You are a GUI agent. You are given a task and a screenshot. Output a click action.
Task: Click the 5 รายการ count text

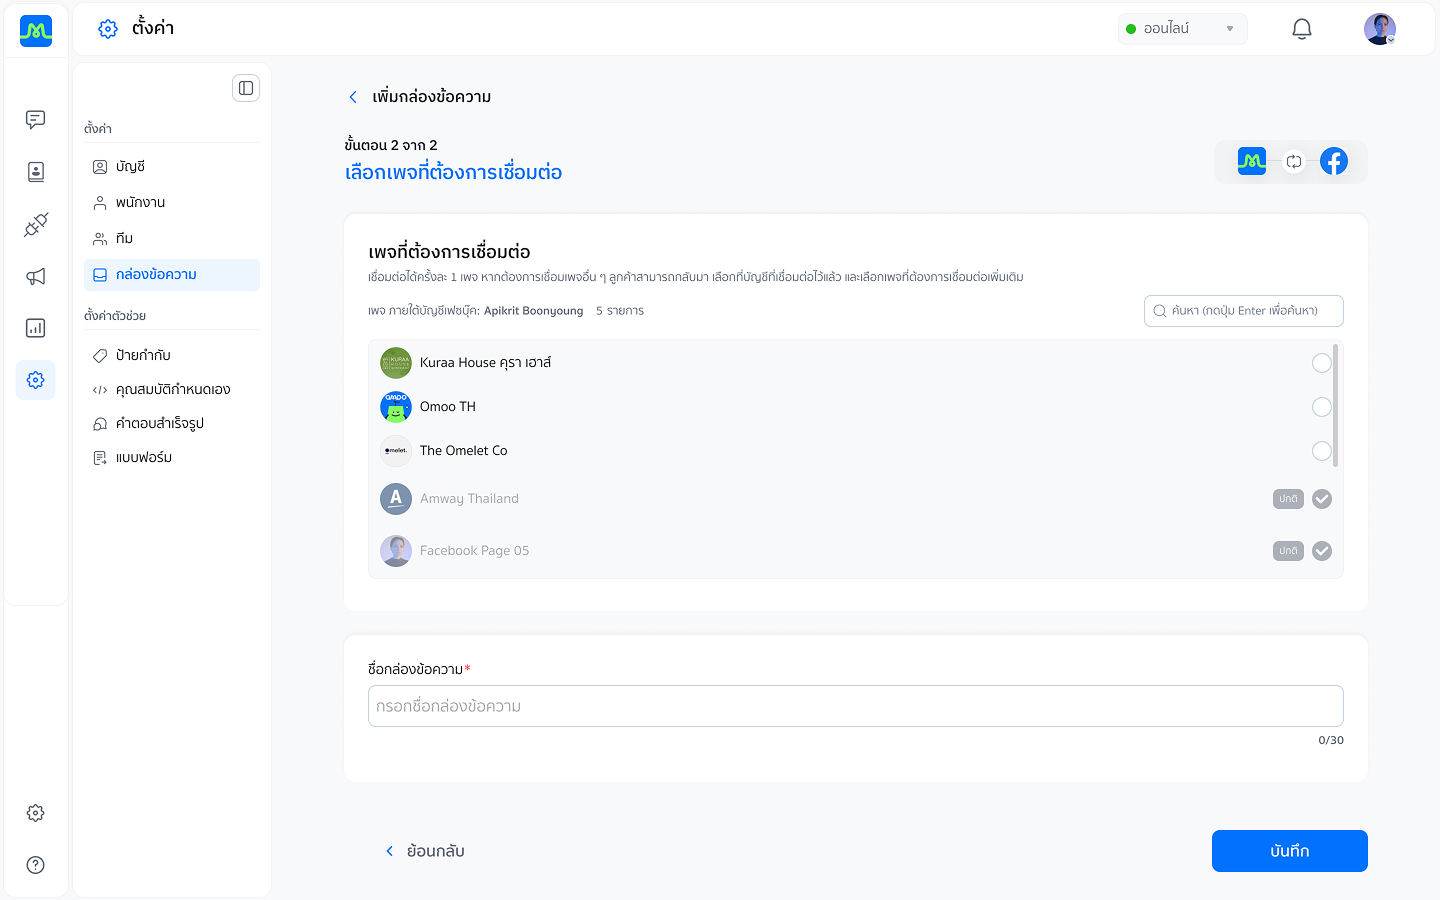pyautogui.click(x=620, y=311)
